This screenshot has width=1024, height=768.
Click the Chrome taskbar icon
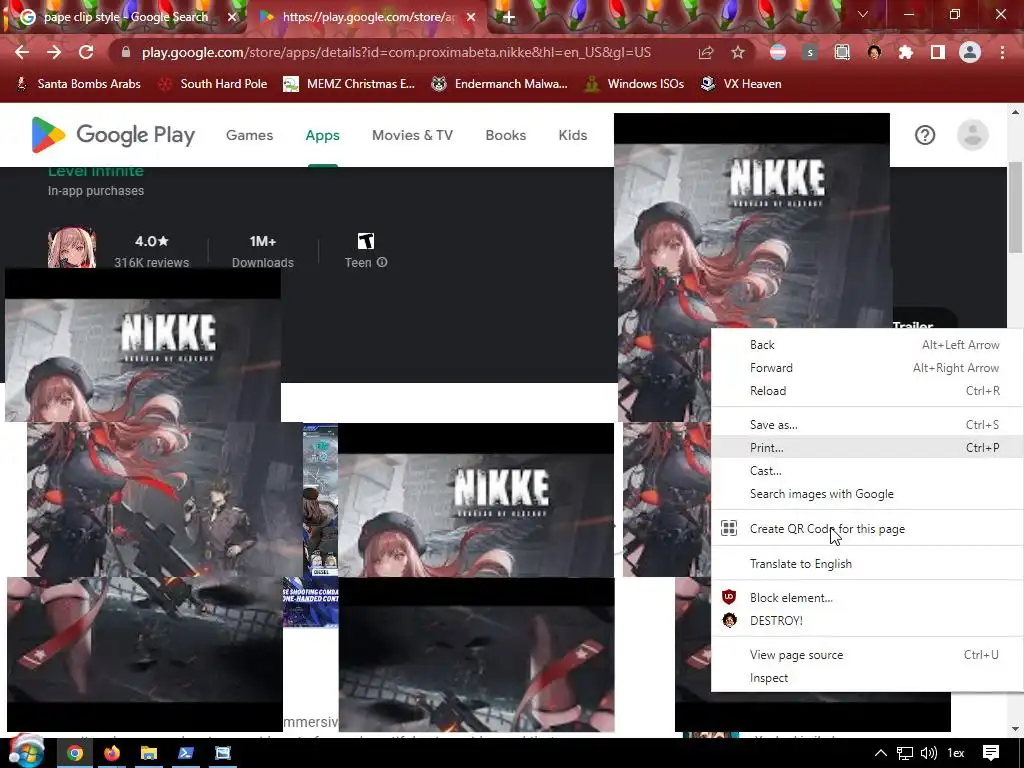coord(75,754)
